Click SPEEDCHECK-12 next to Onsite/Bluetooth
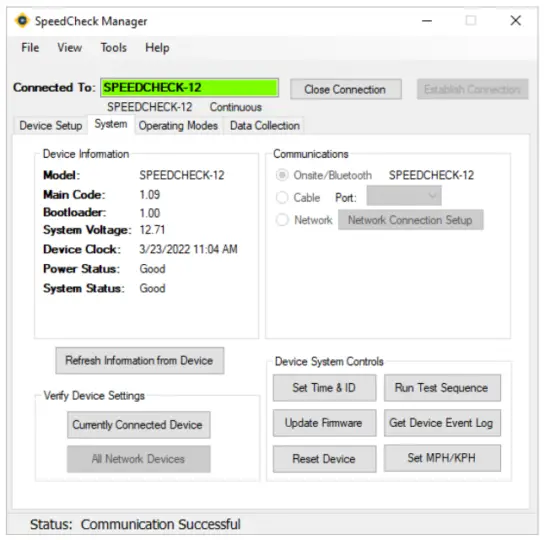 (x=431, y=175)
